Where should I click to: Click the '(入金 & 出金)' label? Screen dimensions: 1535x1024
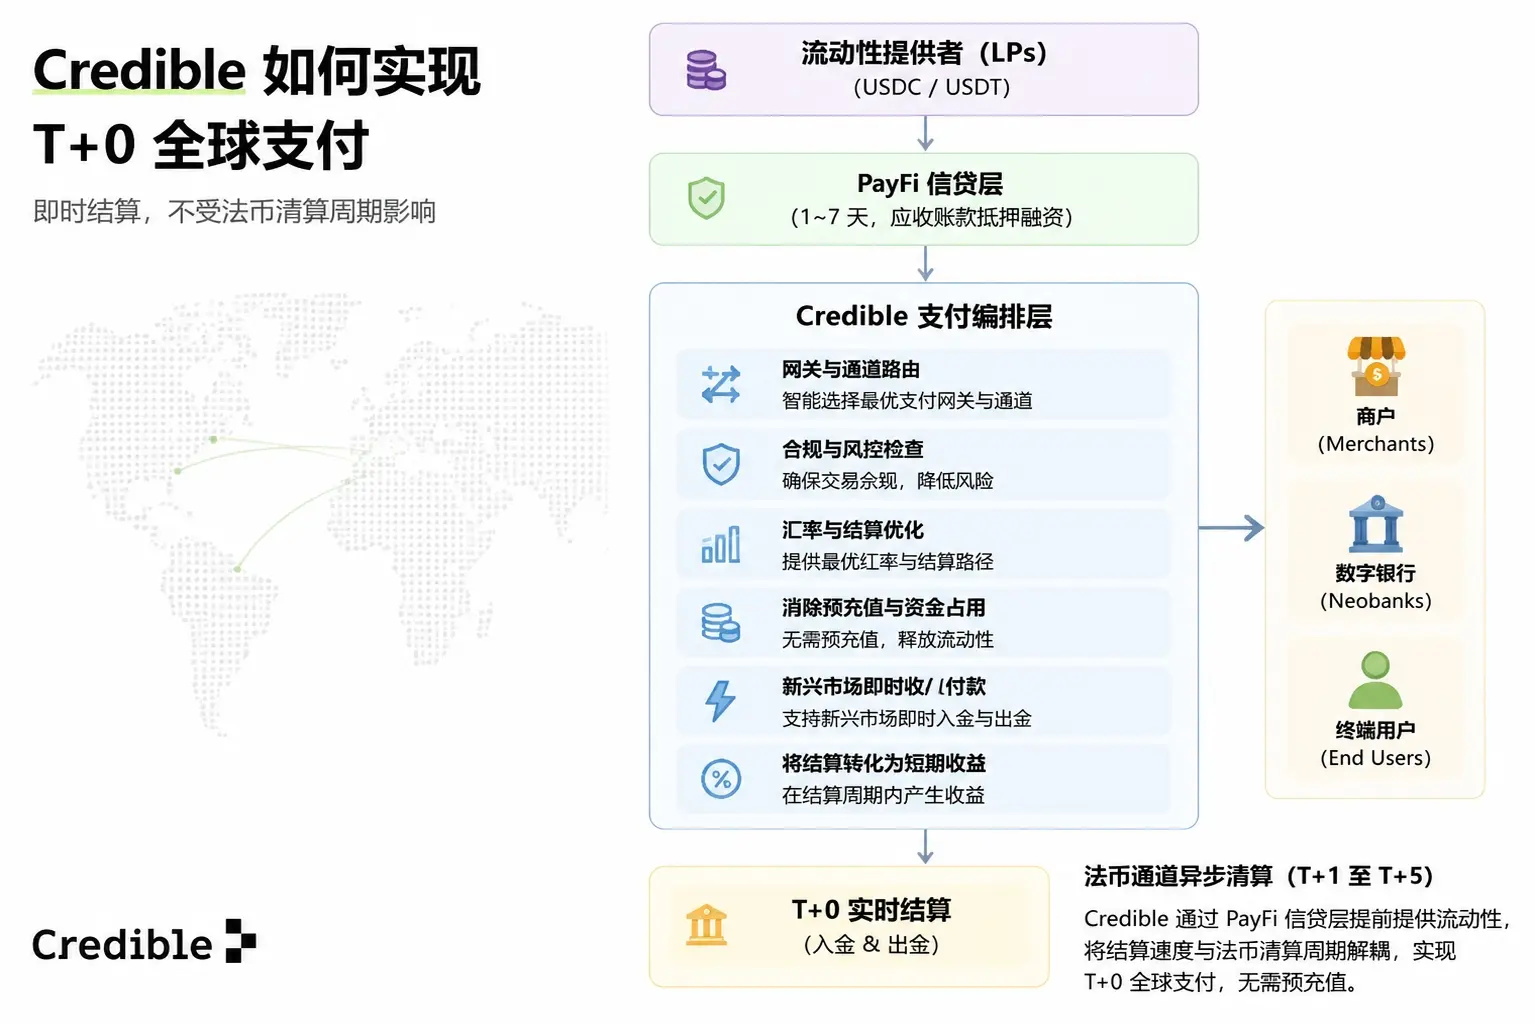click(x=871, y=944)
